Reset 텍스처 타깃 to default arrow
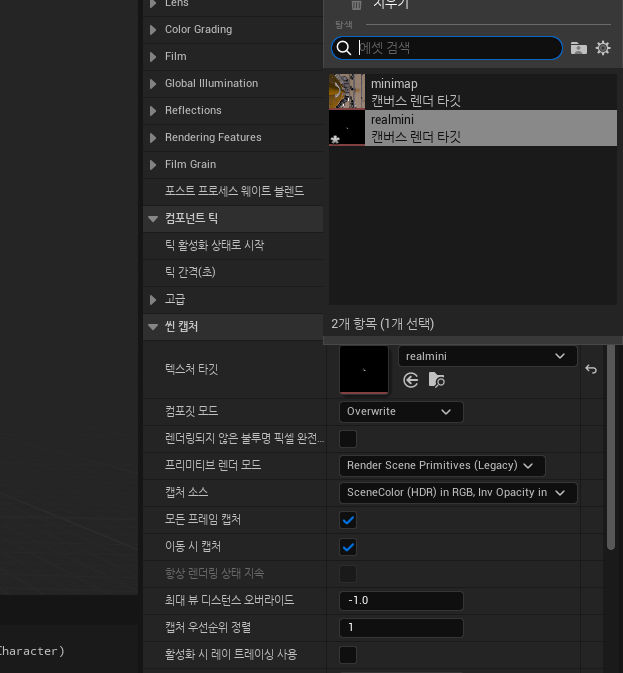This screenshot has height=673, width=623. 591,369
